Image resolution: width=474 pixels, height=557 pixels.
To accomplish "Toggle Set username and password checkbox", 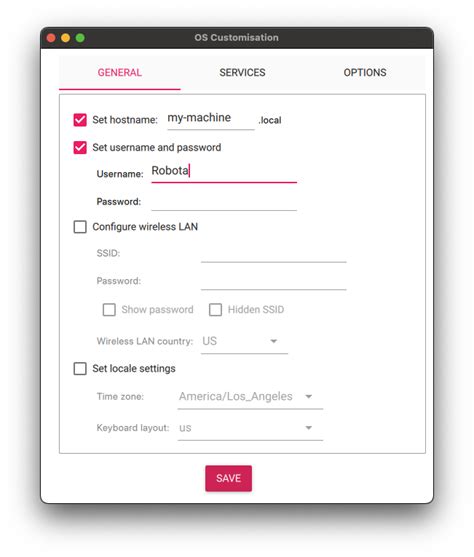I will (x=80, y=147).
